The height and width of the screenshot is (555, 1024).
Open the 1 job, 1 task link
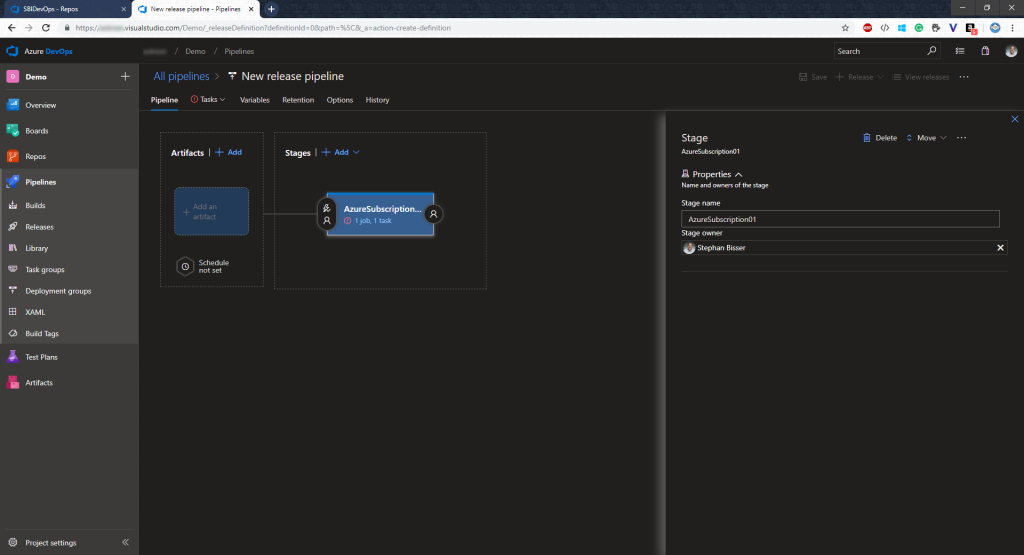coord(373,221)
